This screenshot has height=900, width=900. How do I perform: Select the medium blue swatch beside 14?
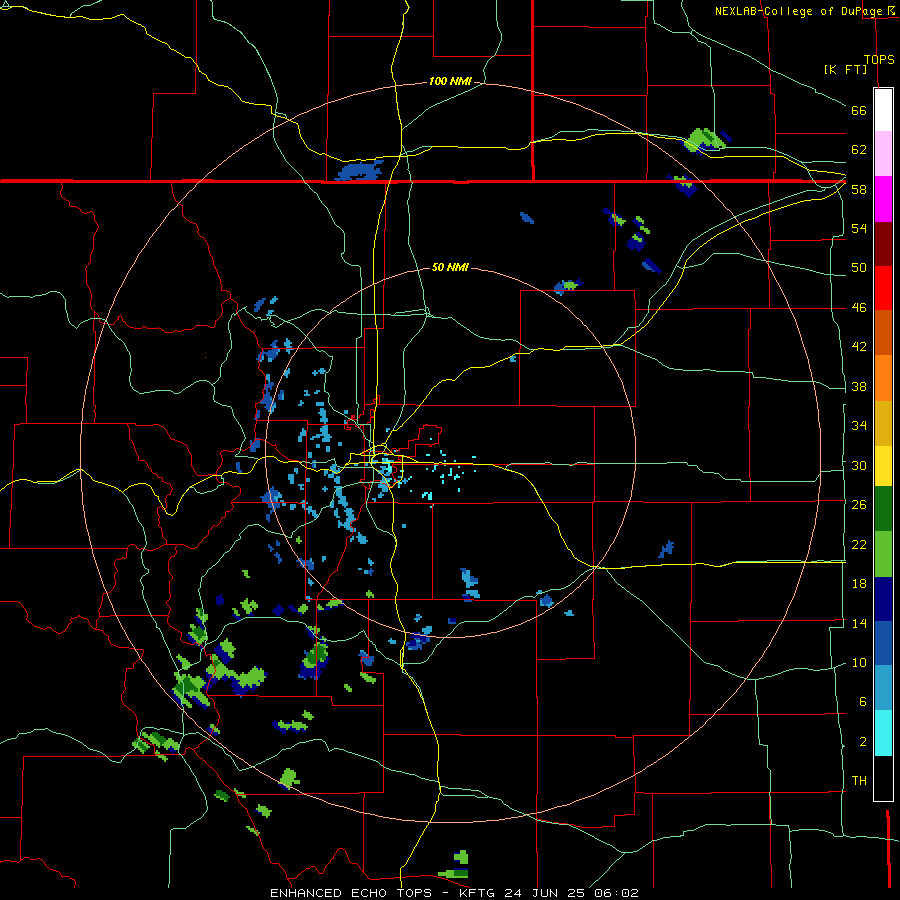(883, 643)
